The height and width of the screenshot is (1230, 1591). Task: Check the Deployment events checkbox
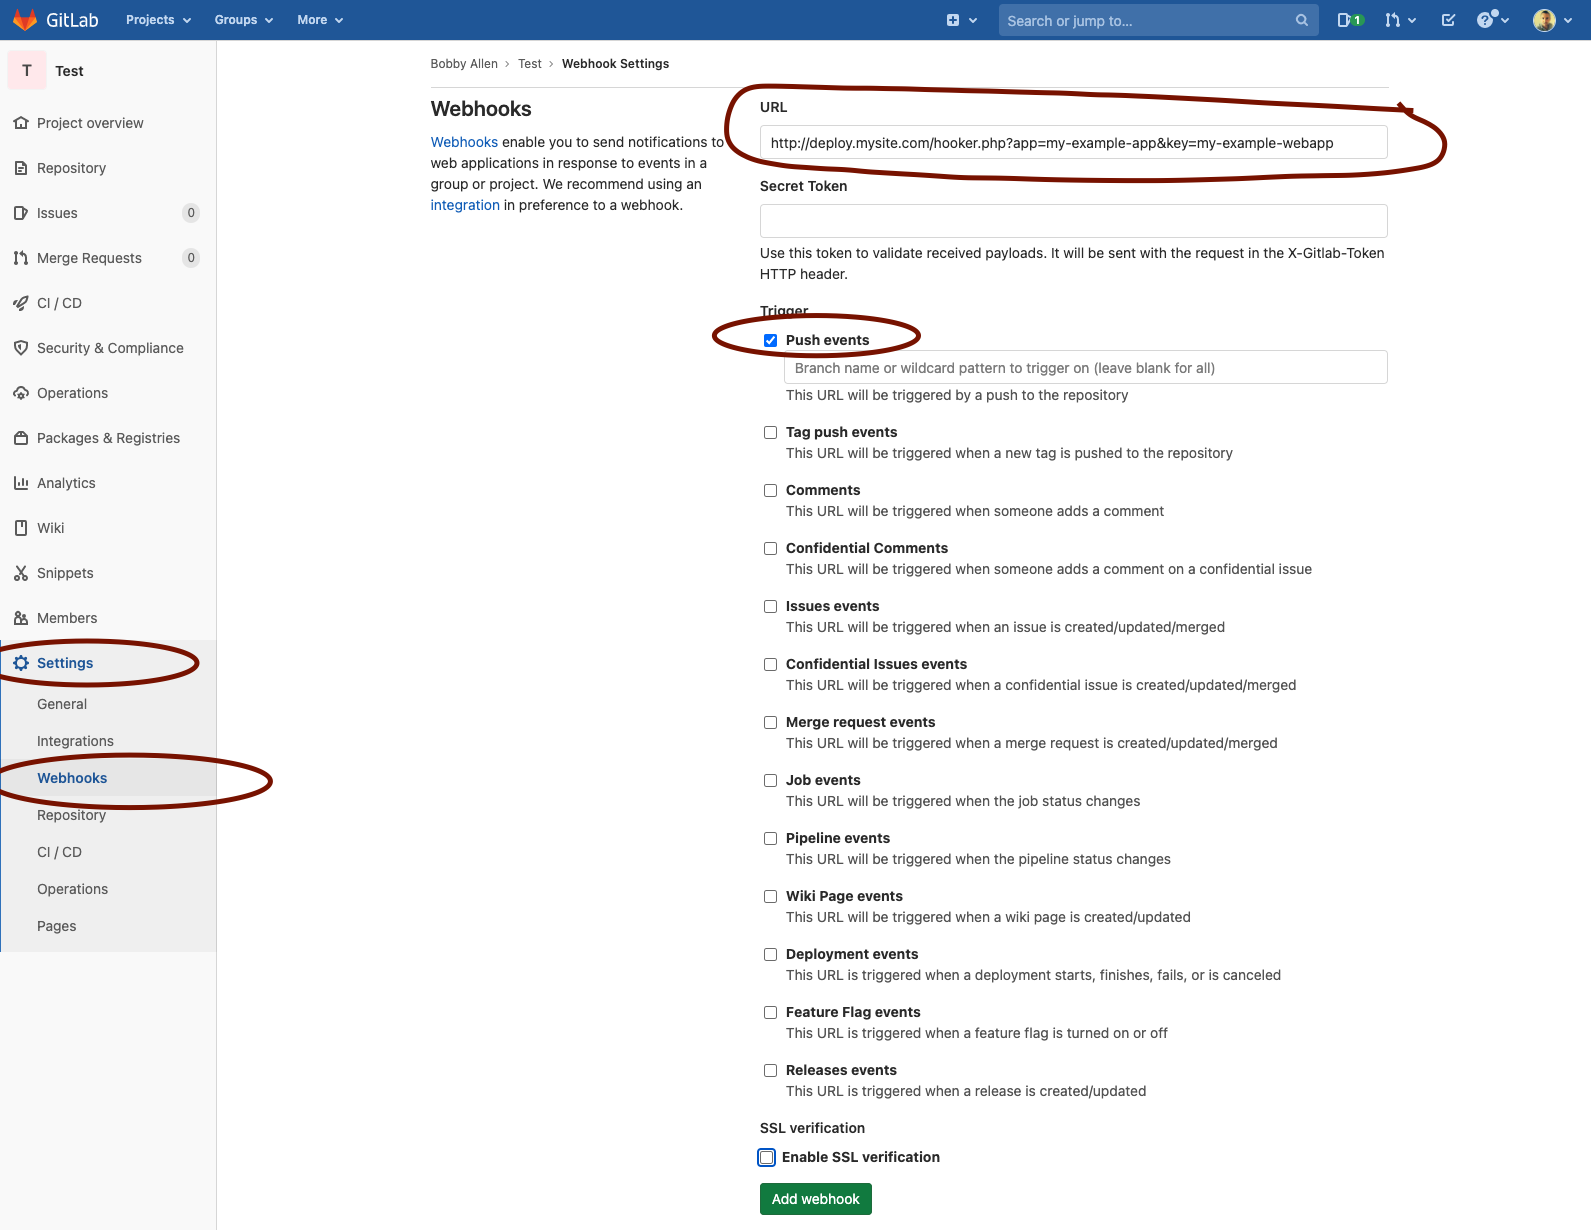coord(770,954)
